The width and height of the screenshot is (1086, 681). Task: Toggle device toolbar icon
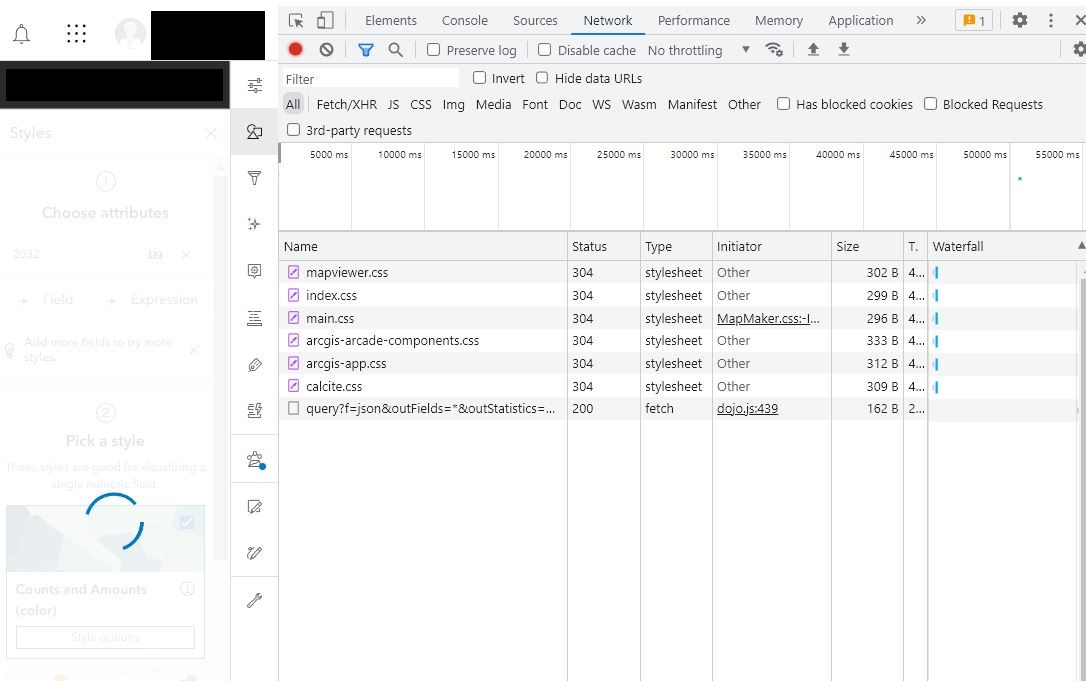pos(325,20)
